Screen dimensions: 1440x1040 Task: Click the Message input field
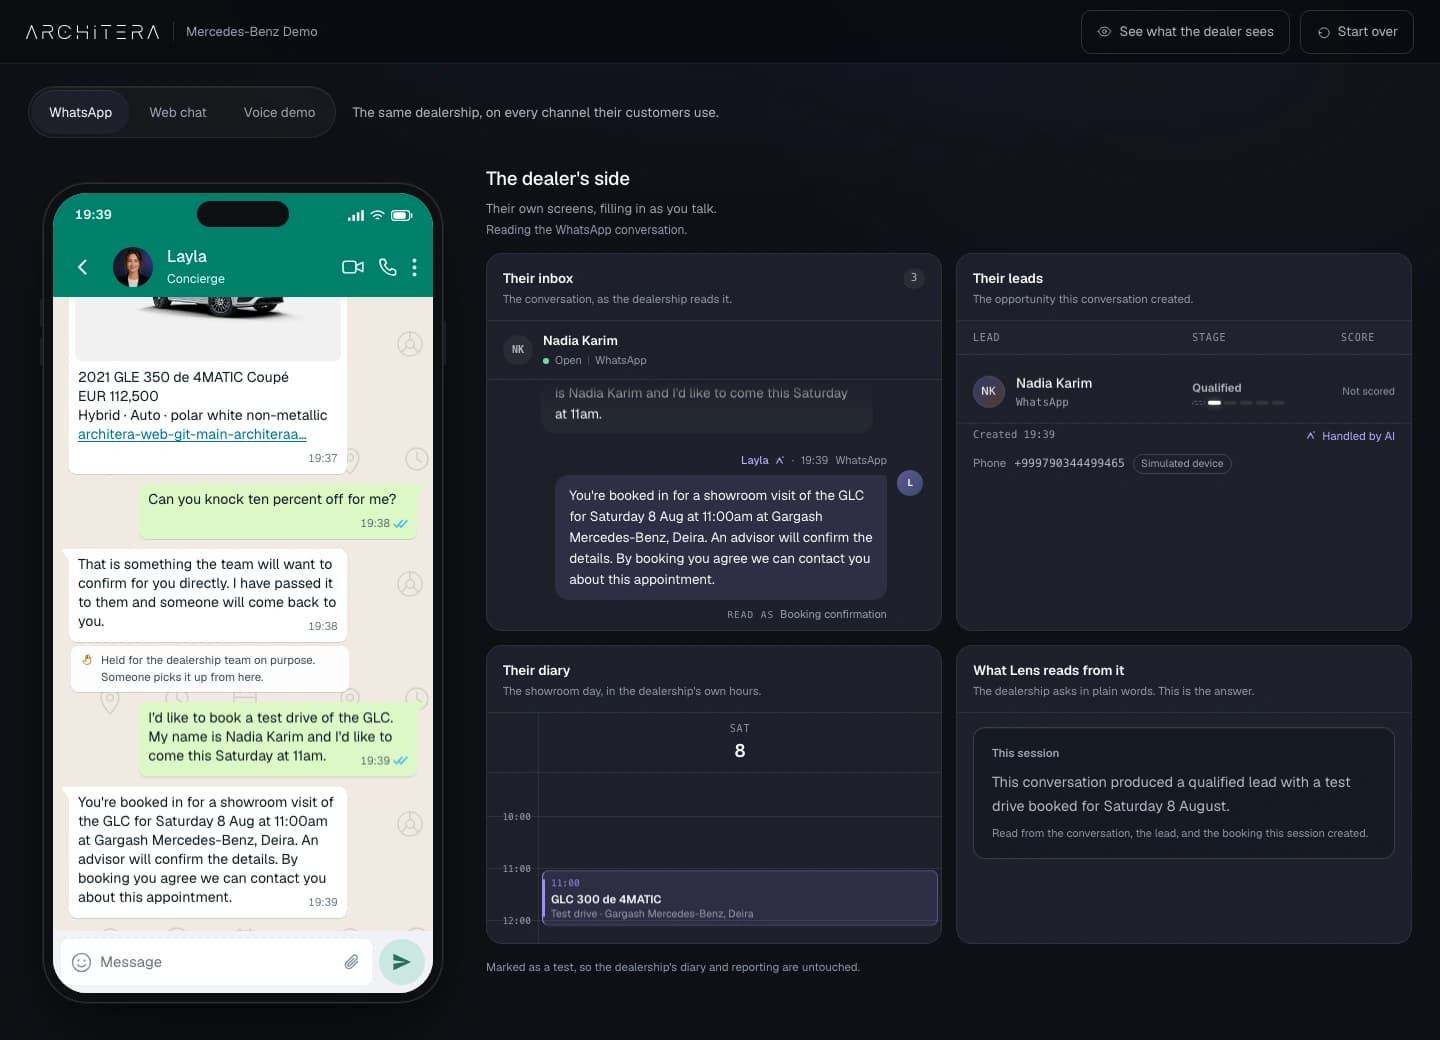tap(216, 962)
